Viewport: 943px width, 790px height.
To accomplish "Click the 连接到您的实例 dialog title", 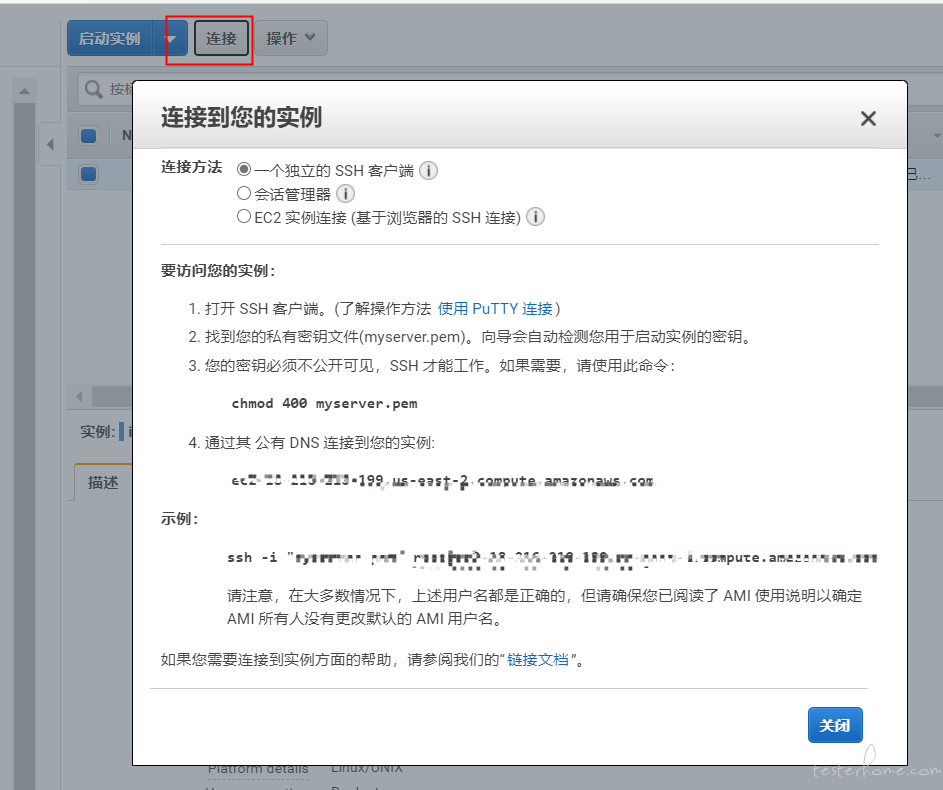I will point(241,117).
